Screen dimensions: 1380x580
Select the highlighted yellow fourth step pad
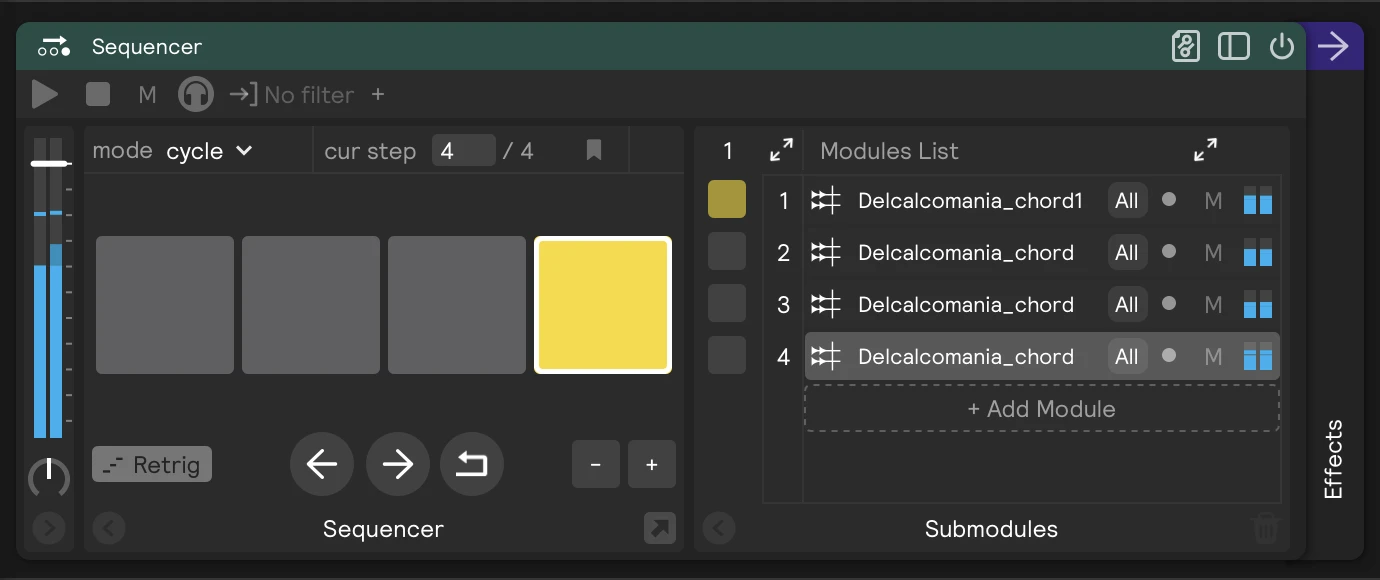point(603,305)
